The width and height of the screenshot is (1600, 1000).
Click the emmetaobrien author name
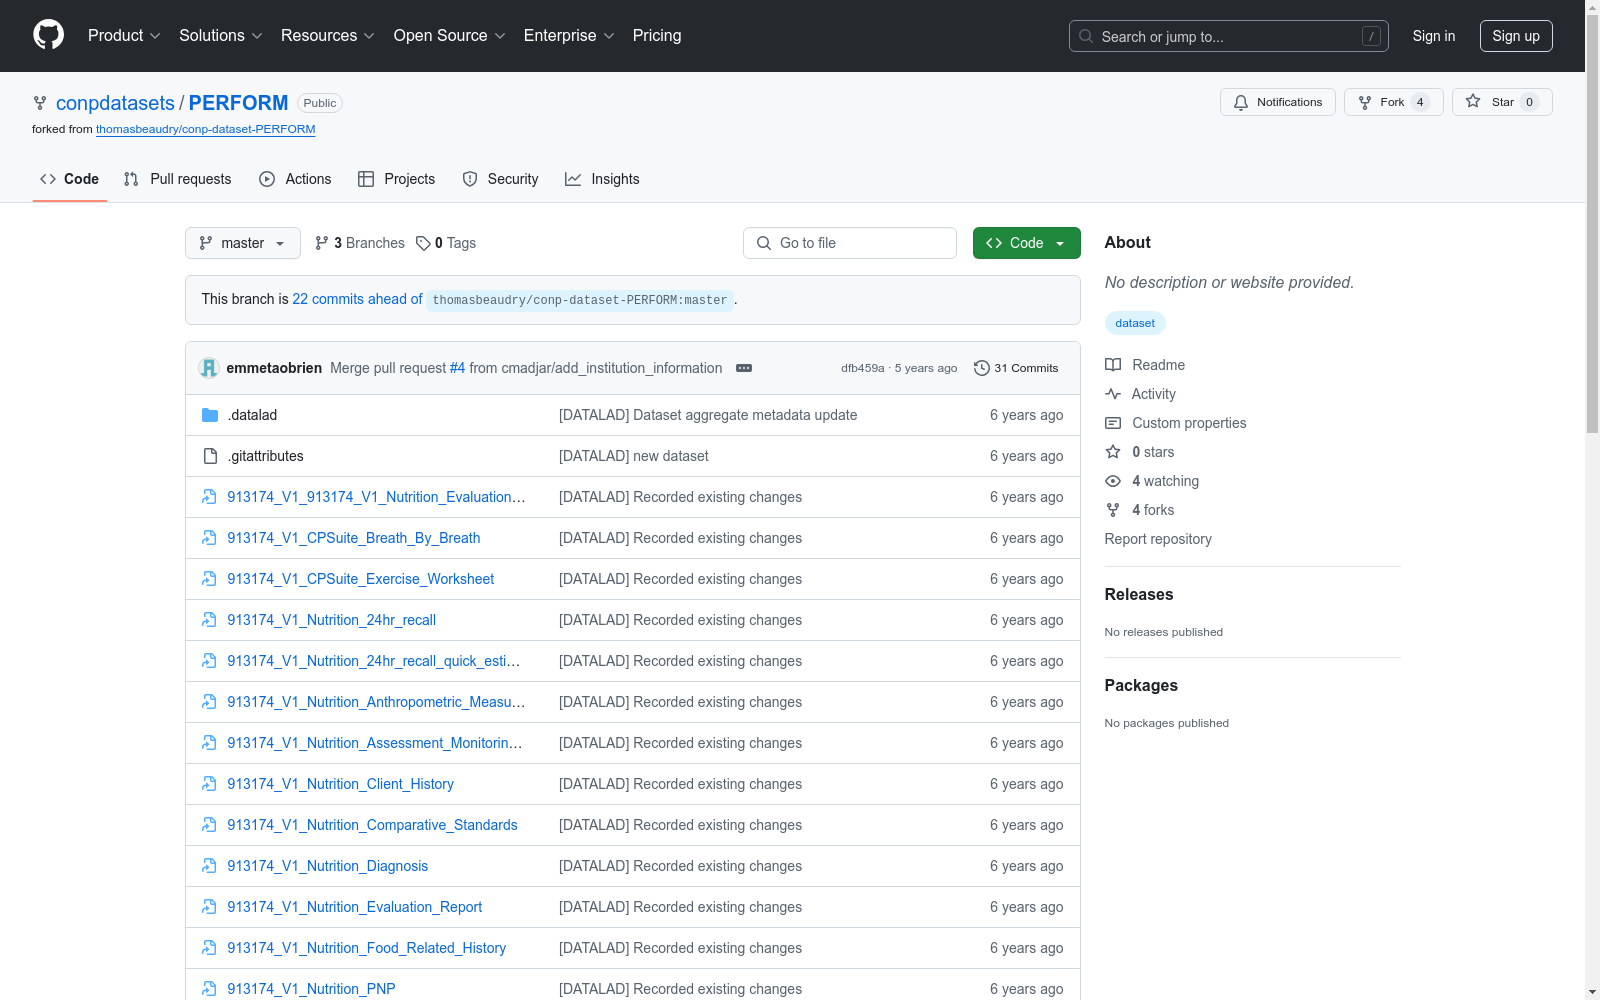pyautogui.click(x=274, y=368)
